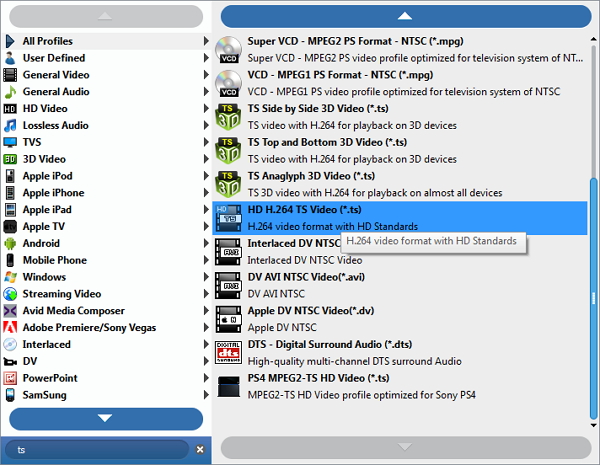Click the grayed-out down button below formats
The image size is (600, 465).
pos(406,447)
